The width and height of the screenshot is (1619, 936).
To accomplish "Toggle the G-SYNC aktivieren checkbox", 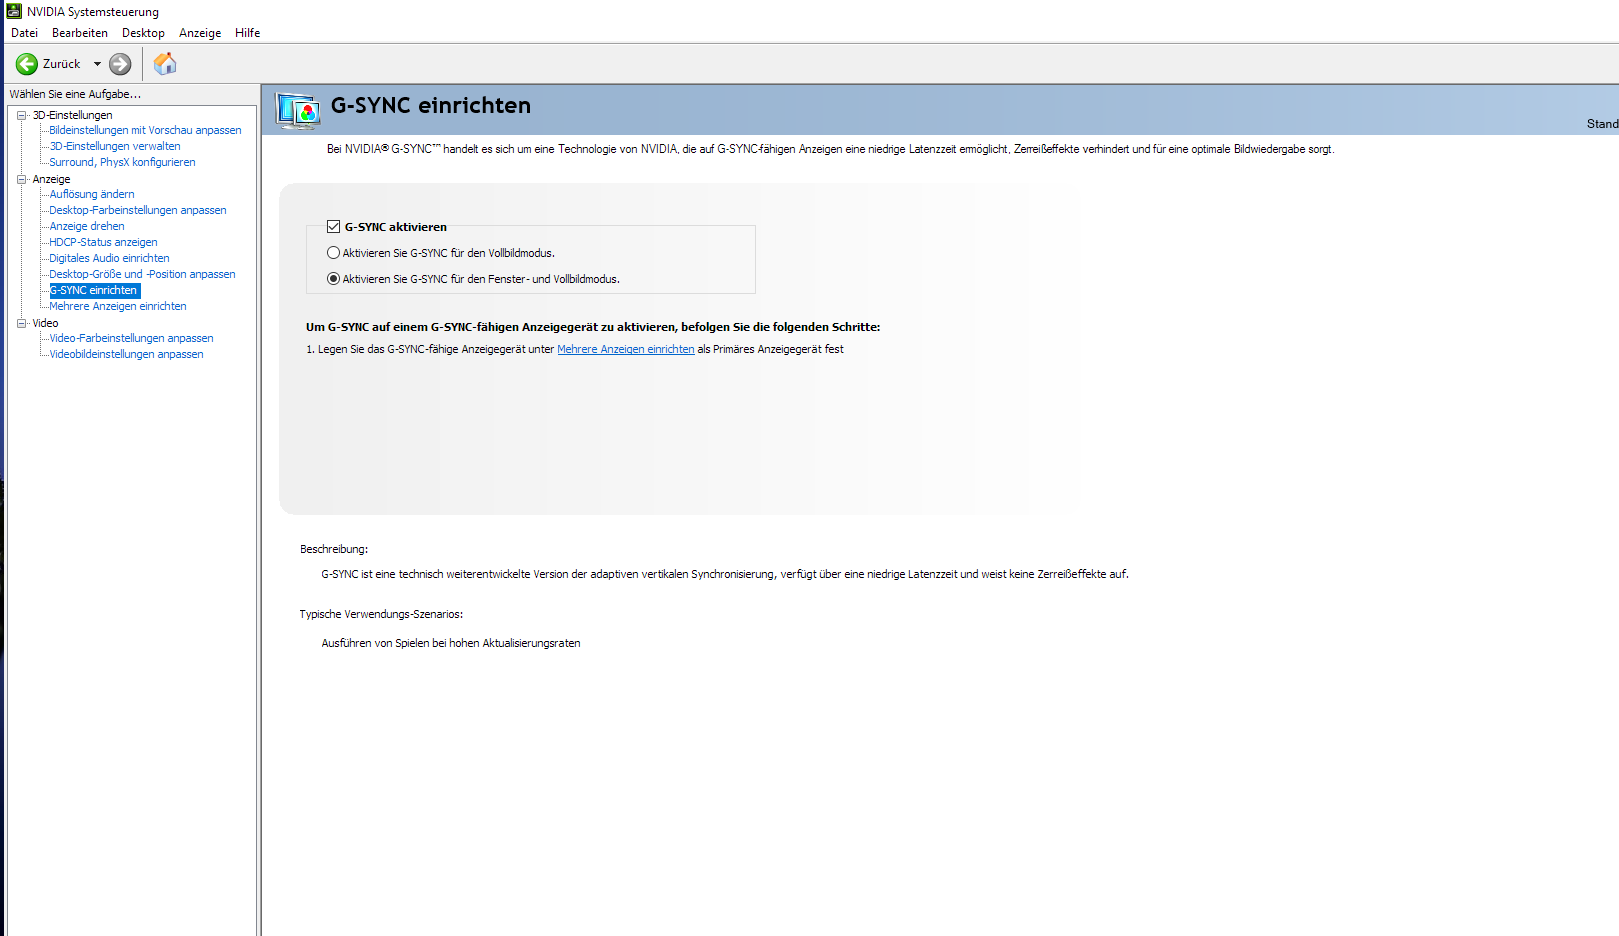I will pyautogui.click(x=334, y=227).
